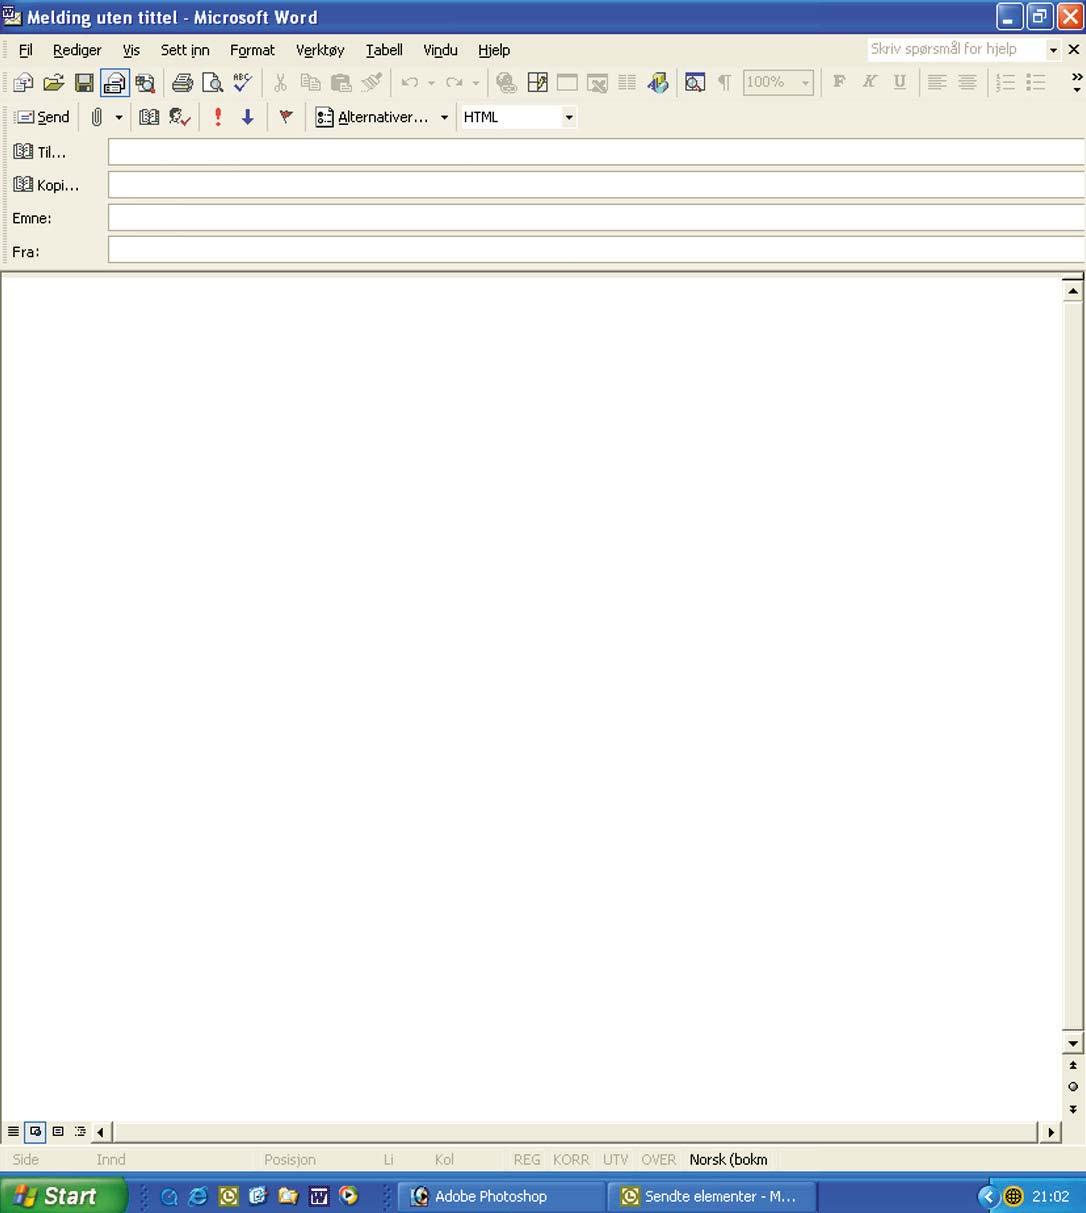Screen dimensions: 1086x1213
Task: Open the Vis menu
Action: click(131, 50)
